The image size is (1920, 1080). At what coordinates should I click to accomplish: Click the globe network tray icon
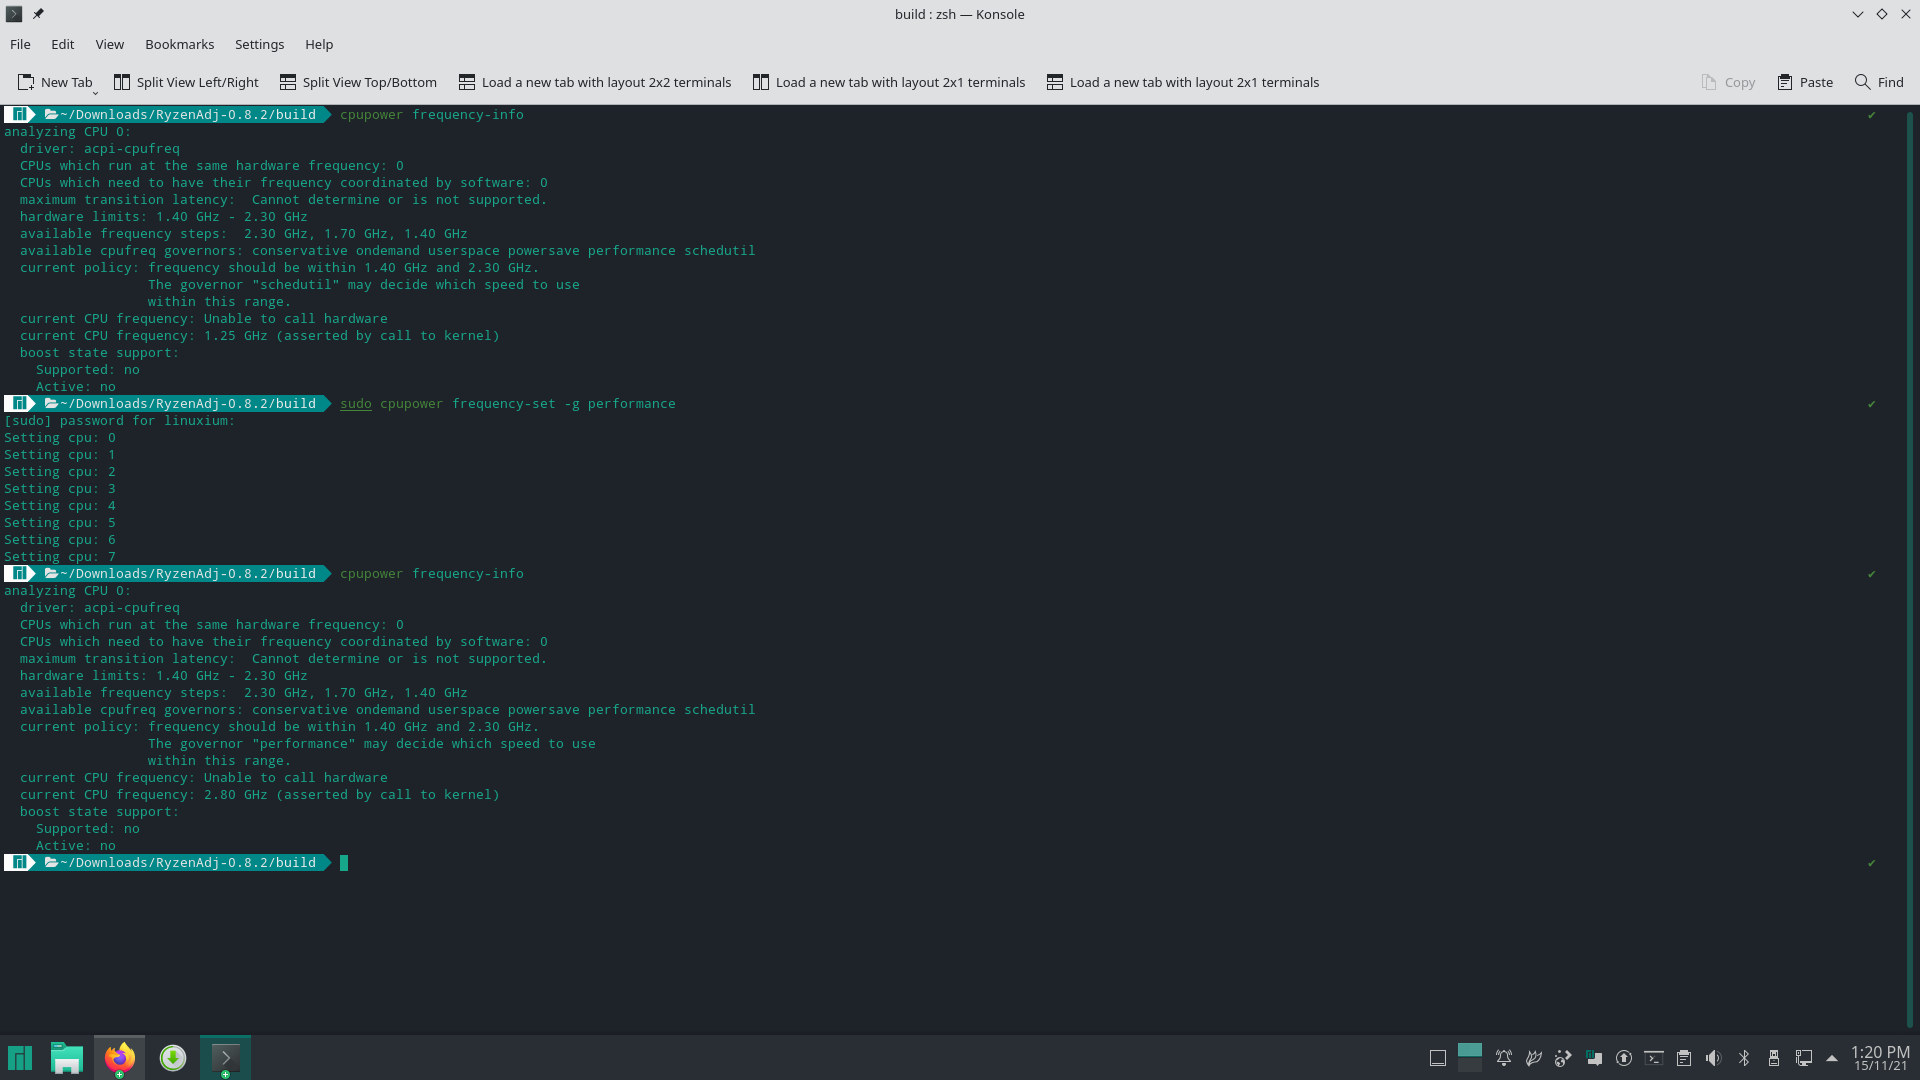coord(1564,1058)
